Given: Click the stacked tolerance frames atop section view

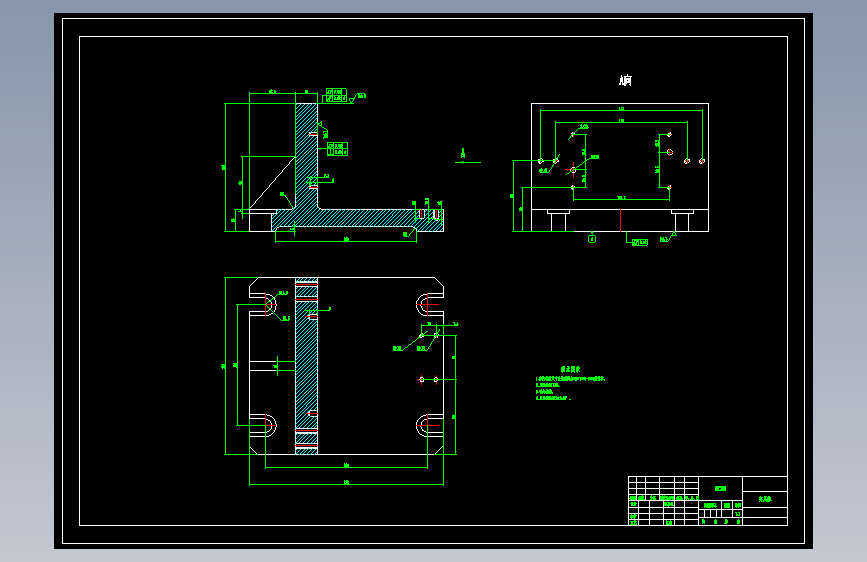Looking at the screenshot, I should point(336,95).
